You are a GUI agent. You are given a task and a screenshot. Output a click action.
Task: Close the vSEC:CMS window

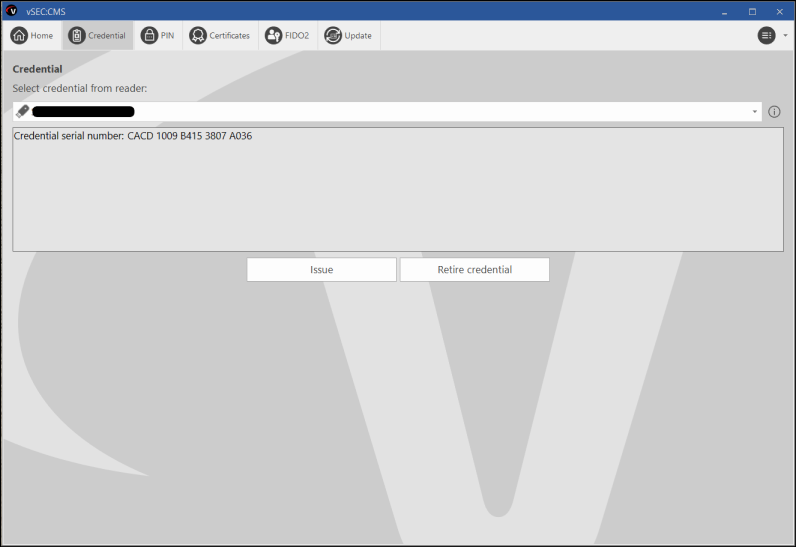780,11
